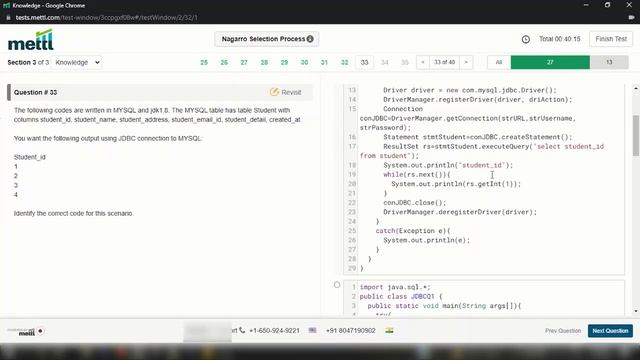This screenshot has width=640, height=360.
Task: Click code line 17 executeQuery statement
Action: pos(482,151)
